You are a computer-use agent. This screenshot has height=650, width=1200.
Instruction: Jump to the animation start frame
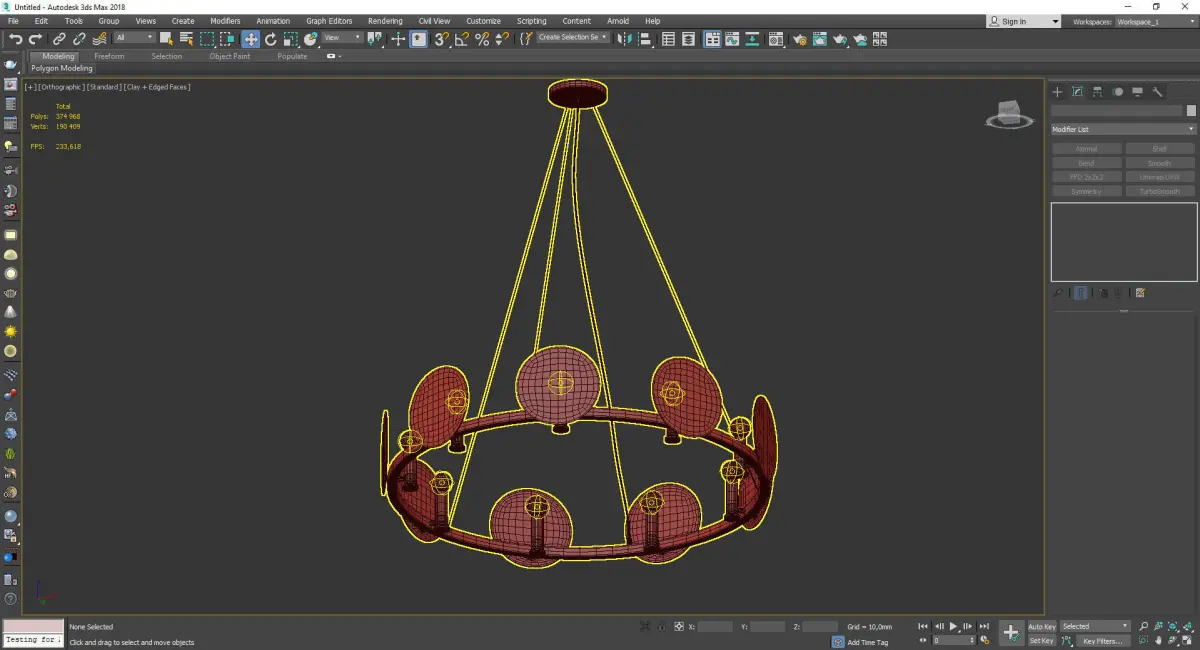coord(923,626)
